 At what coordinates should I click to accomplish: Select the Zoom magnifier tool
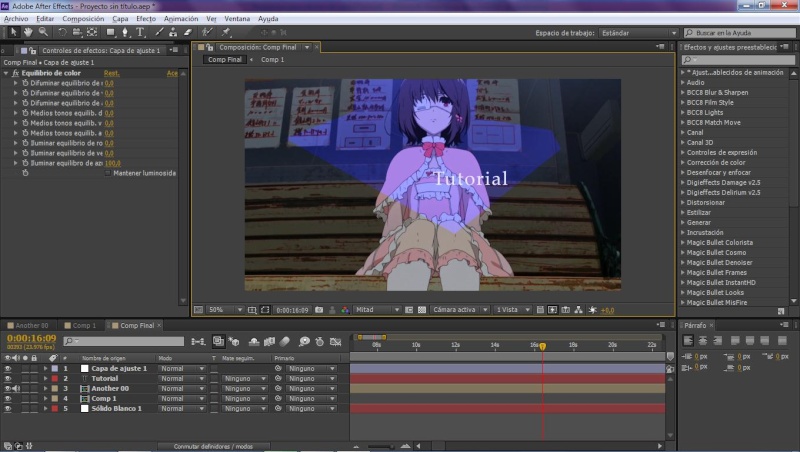click(43, 32)
